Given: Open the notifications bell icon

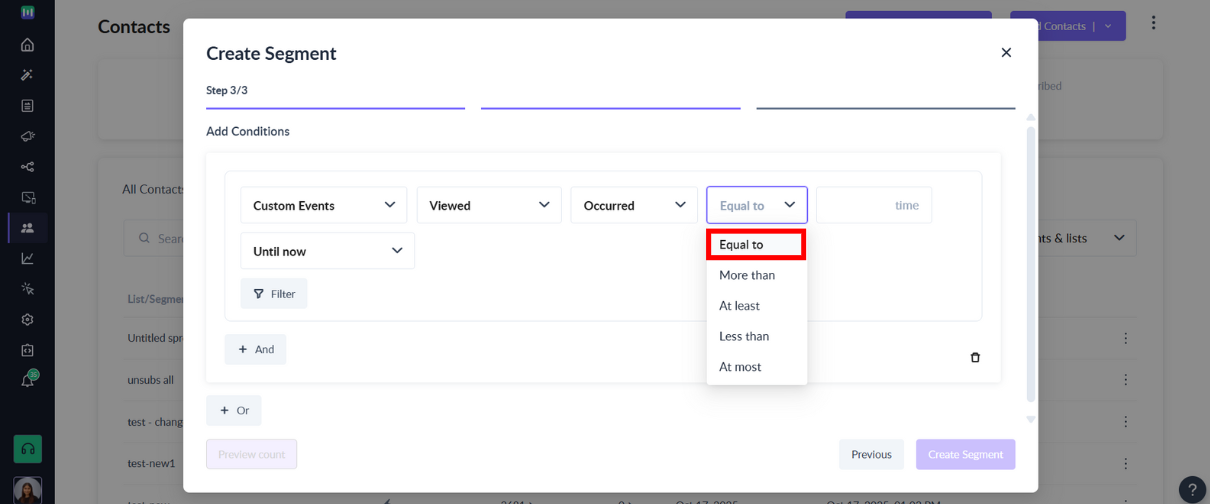Looking at the screenshot, I should 27,381.
